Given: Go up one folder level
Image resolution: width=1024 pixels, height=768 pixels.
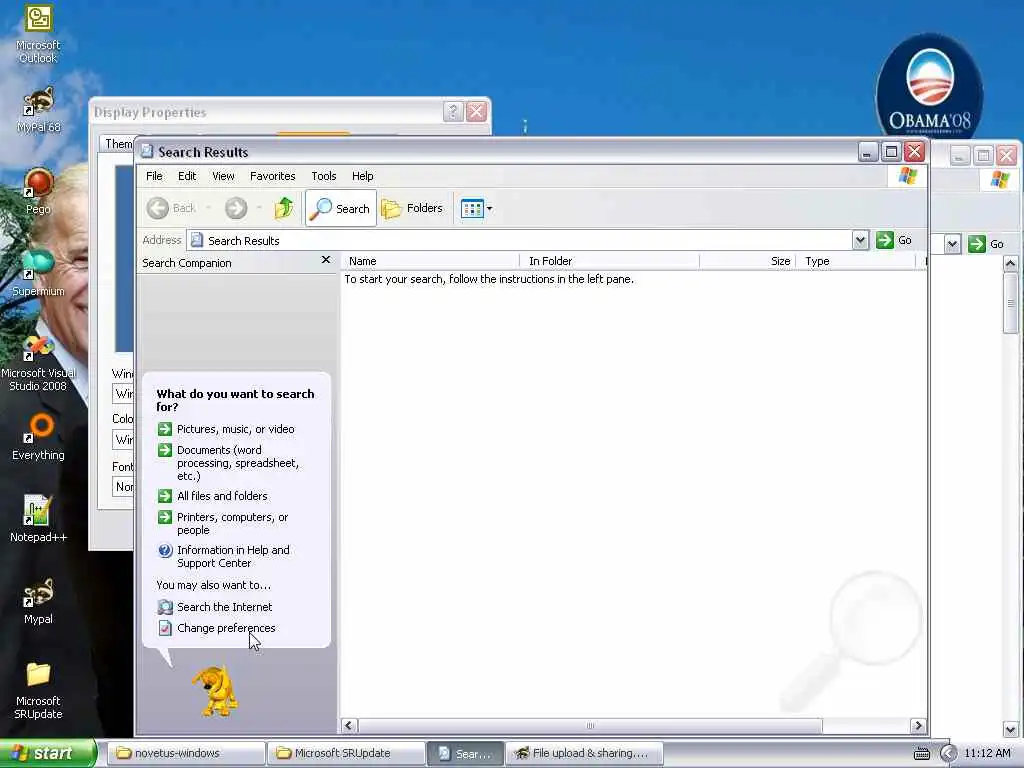Looking at the screenshot, I should pos(283,208).
